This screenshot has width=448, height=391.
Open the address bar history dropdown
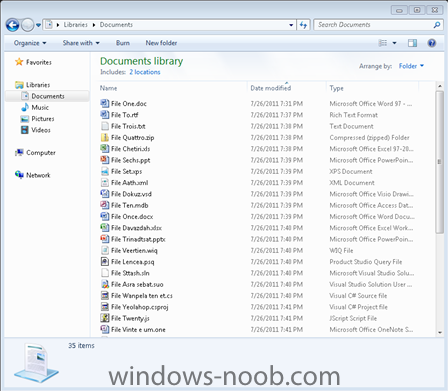pyautogui.click(x=291, y=25)
